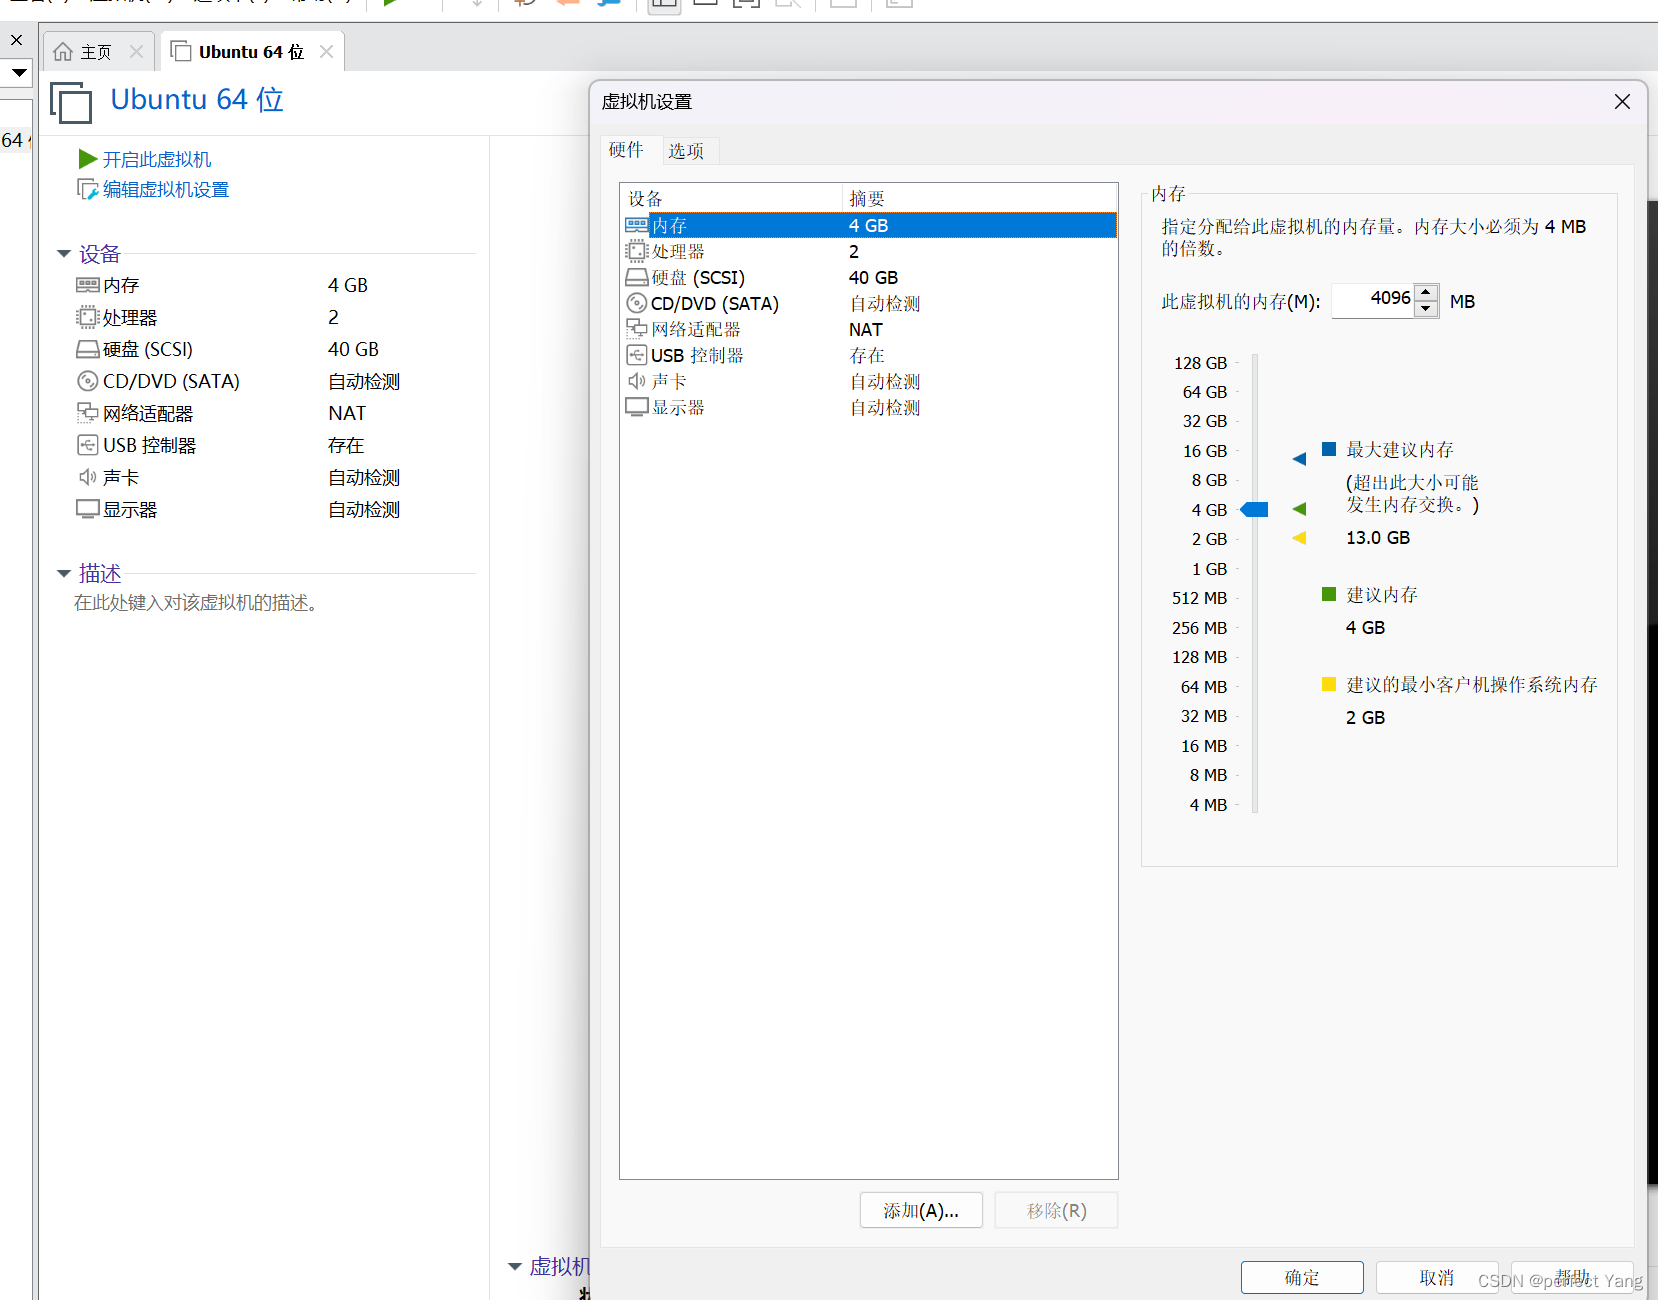Click green recommended memory marker

[x=1299, y=509]
